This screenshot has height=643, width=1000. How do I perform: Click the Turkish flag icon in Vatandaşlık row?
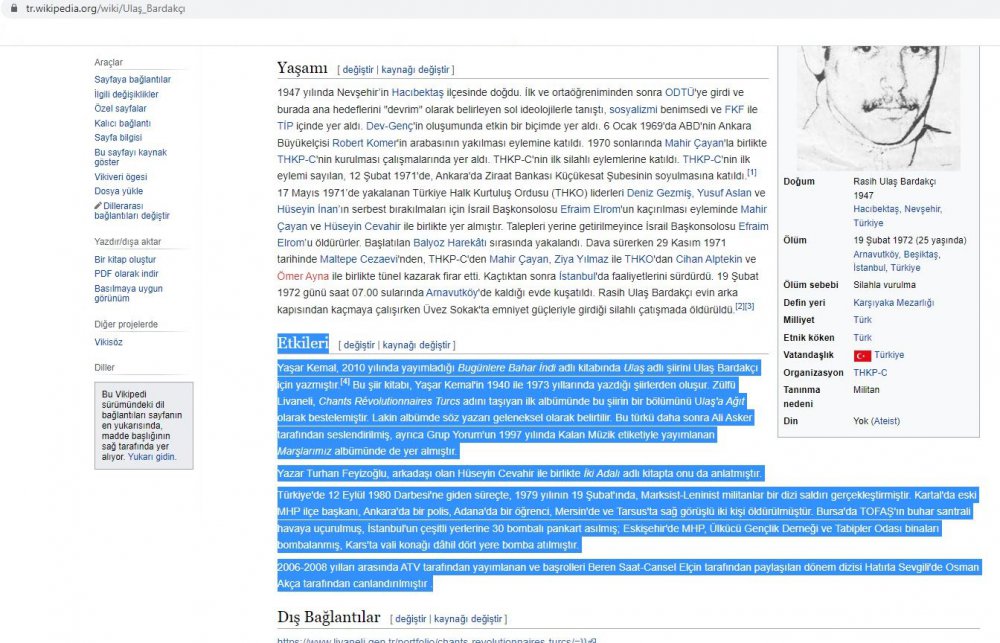862,355
